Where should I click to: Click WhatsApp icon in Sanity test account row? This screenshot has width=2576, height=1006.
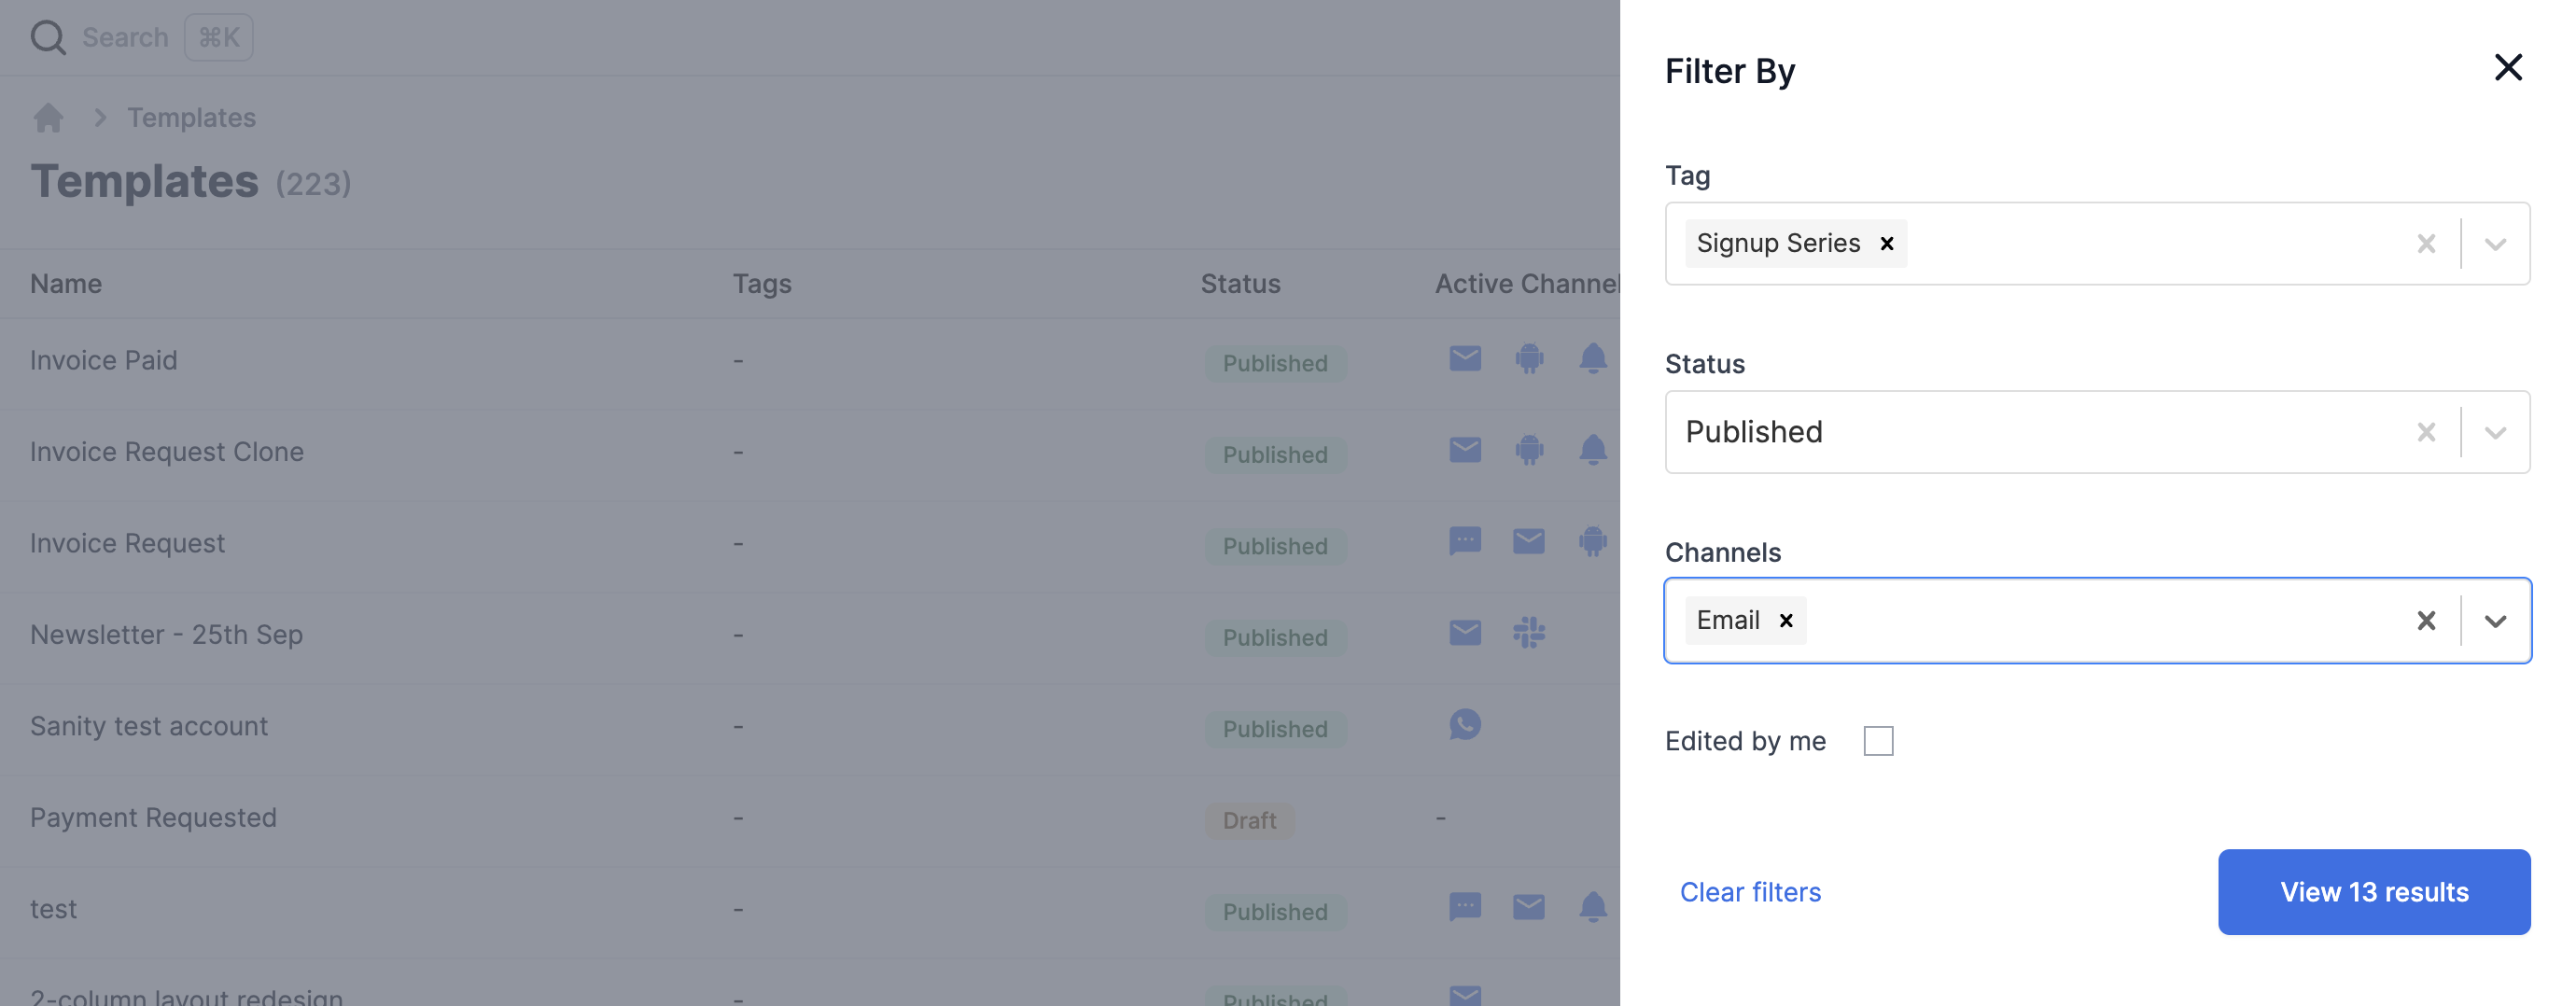point(1464,724)
